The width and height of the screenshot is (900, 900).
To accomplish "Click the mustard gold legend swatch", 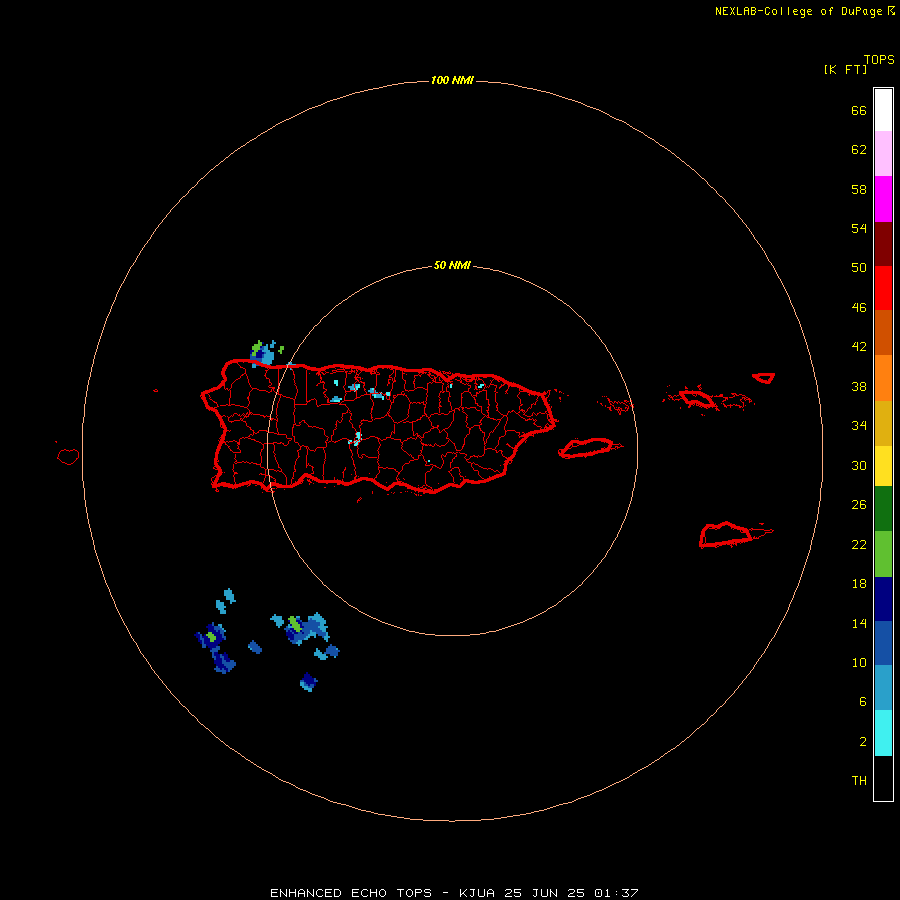I will (883, 423).
